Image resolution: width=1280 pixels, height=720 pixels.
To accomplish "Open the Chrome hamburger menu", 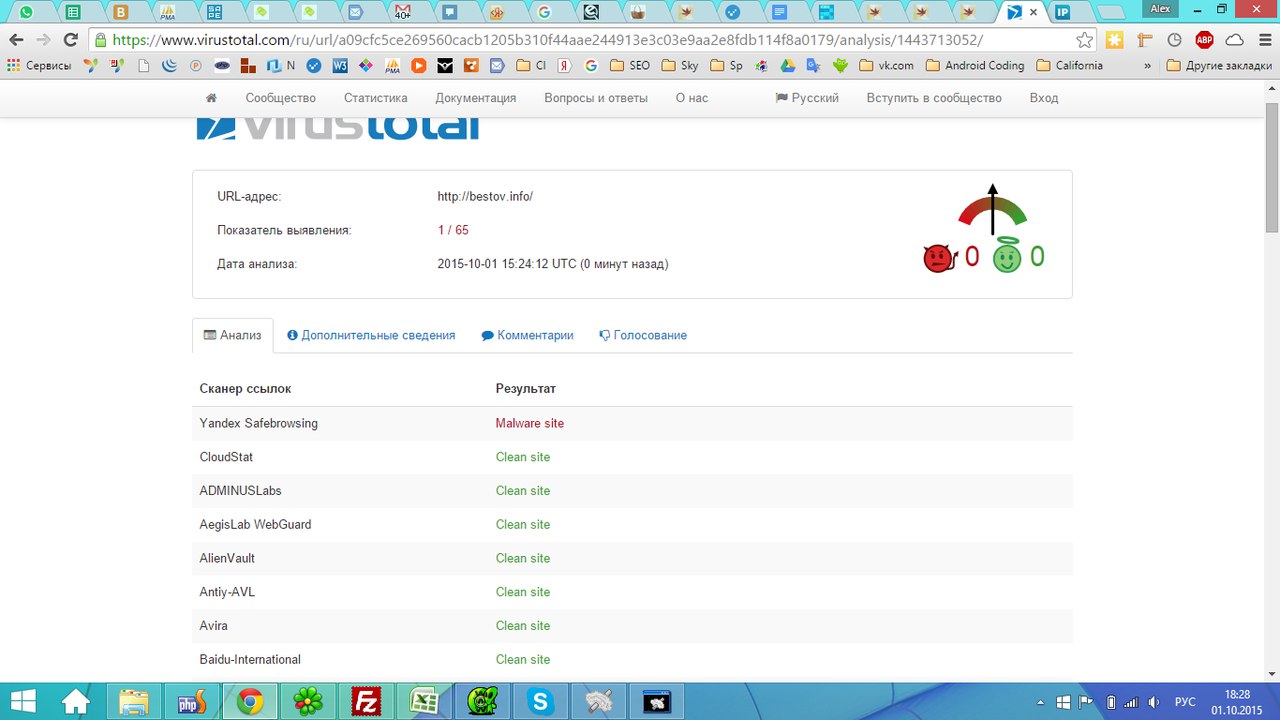I will 1264,40.
